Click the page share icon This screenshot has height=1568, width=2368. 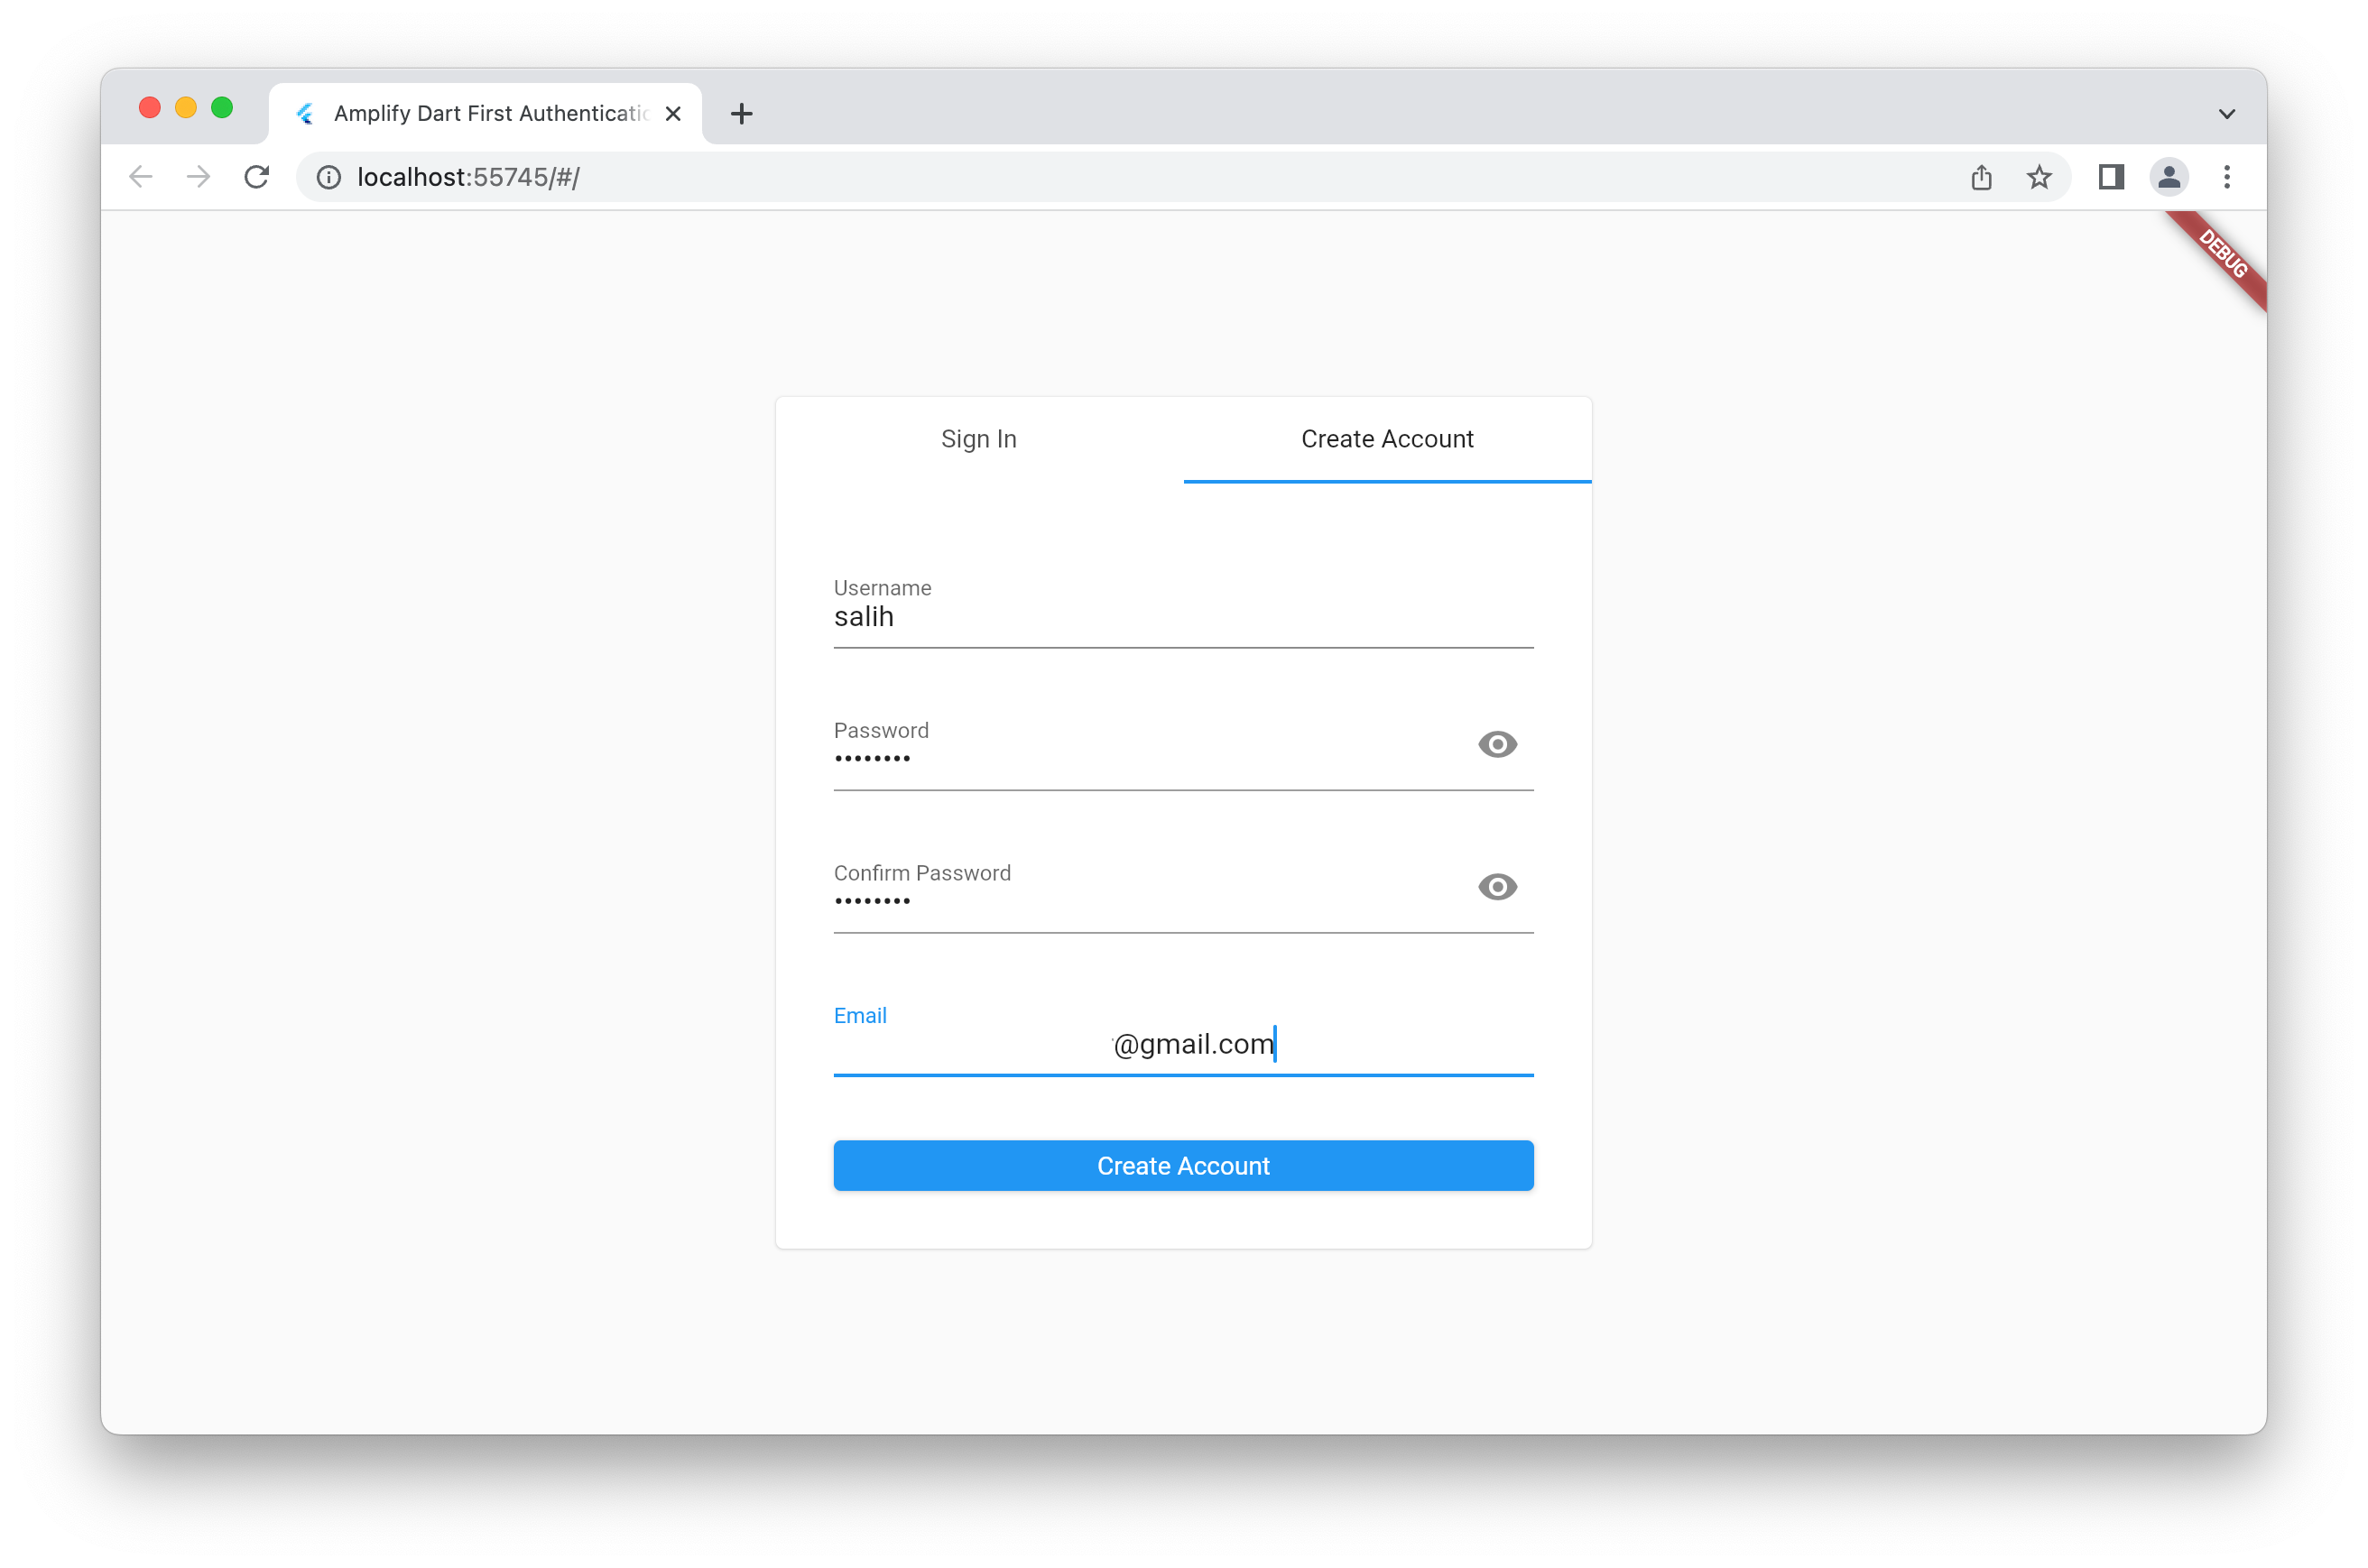click(x=1982, y=177)
